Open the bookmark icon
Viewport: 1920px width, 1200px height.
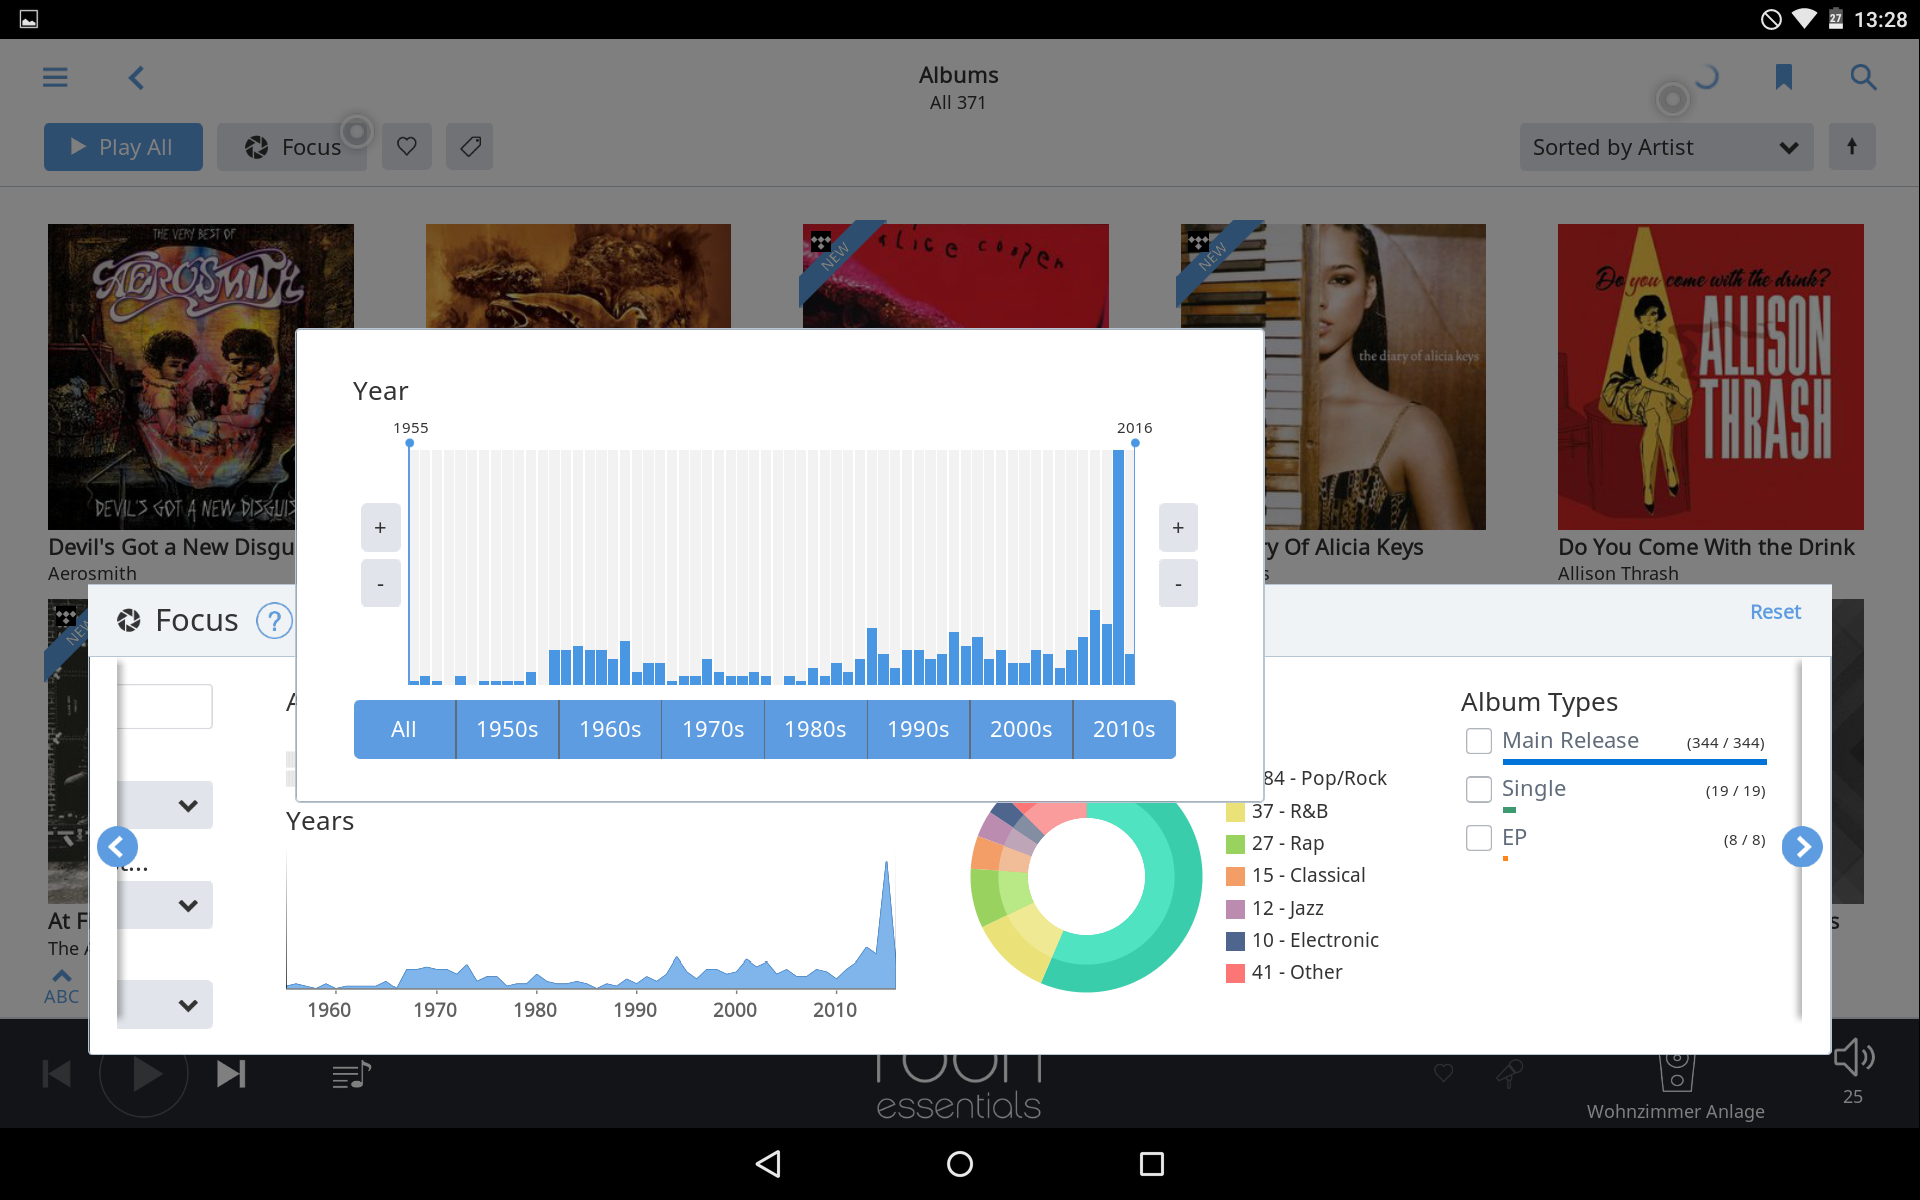(x=1783, y=77)
